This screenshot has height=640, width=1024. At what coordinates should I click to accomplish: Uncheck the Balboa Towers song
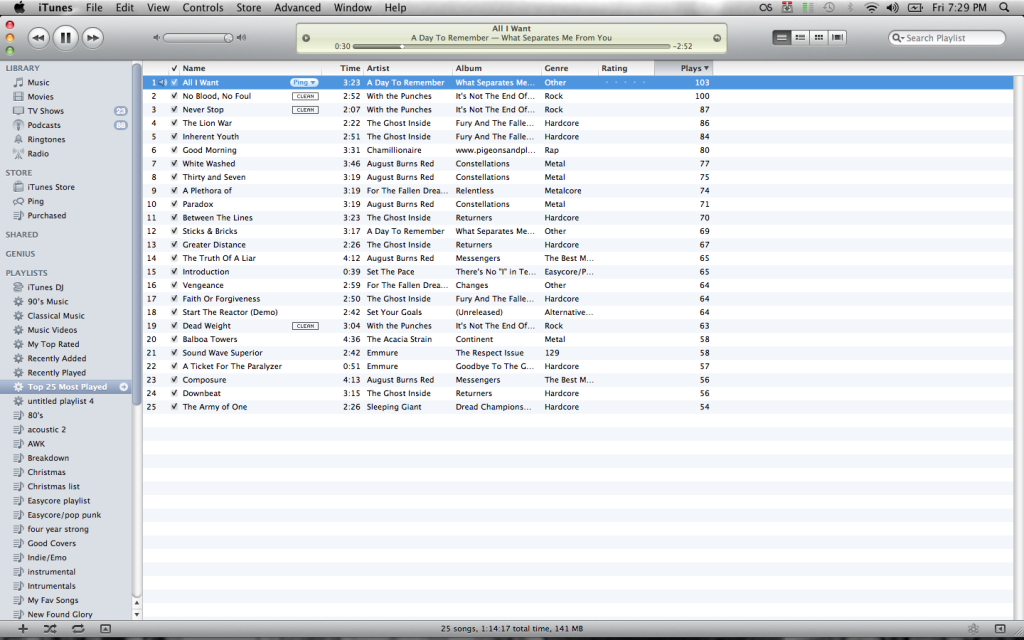tap(174, 339)
